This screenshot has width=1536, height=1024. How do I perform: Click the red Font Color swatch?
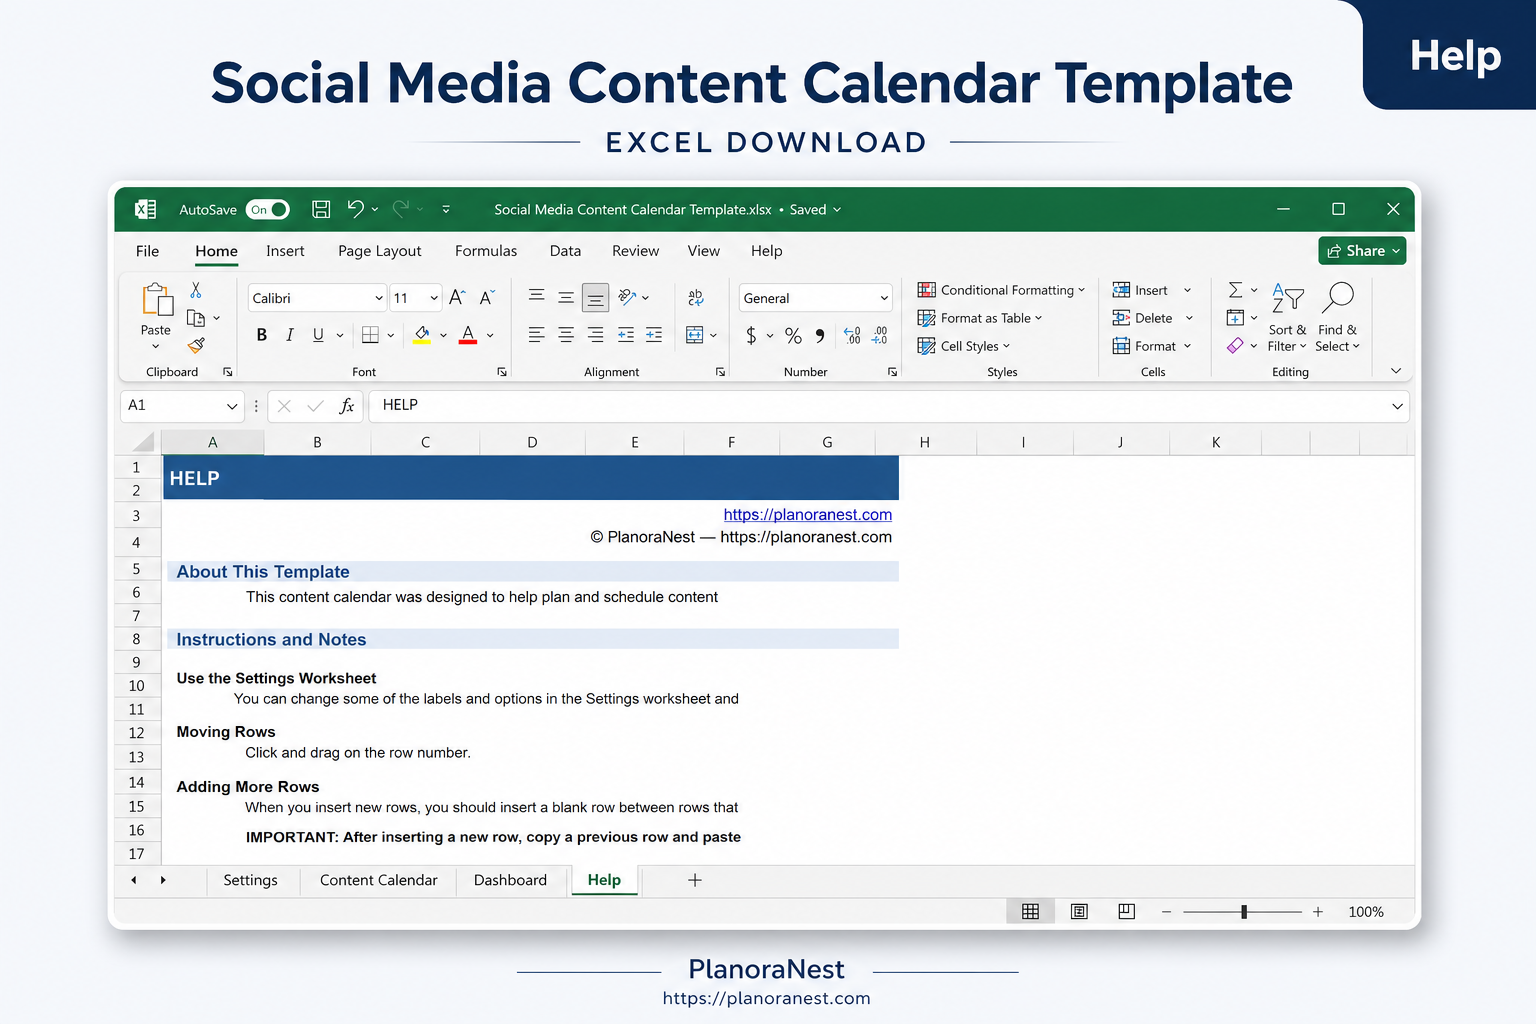[468, 335]
